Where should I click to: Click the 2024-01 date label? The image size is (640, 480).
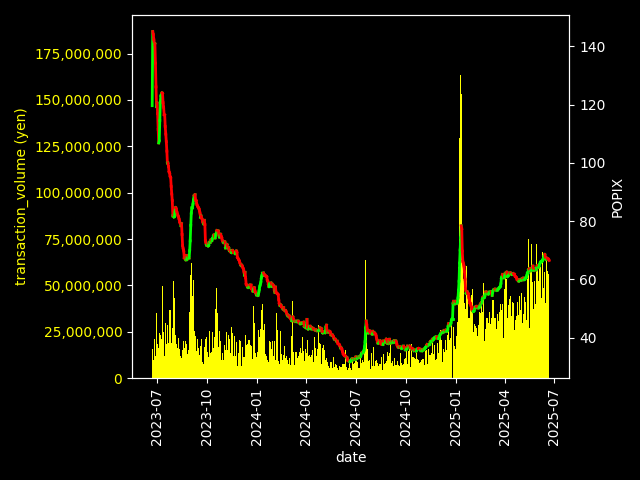pos(256,418)
